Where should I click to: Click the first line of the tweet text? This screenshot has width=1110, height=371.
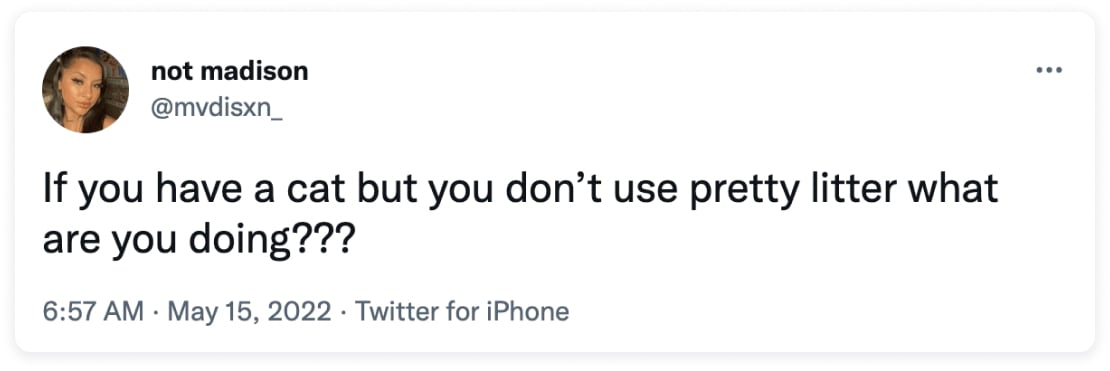point(520,190)
